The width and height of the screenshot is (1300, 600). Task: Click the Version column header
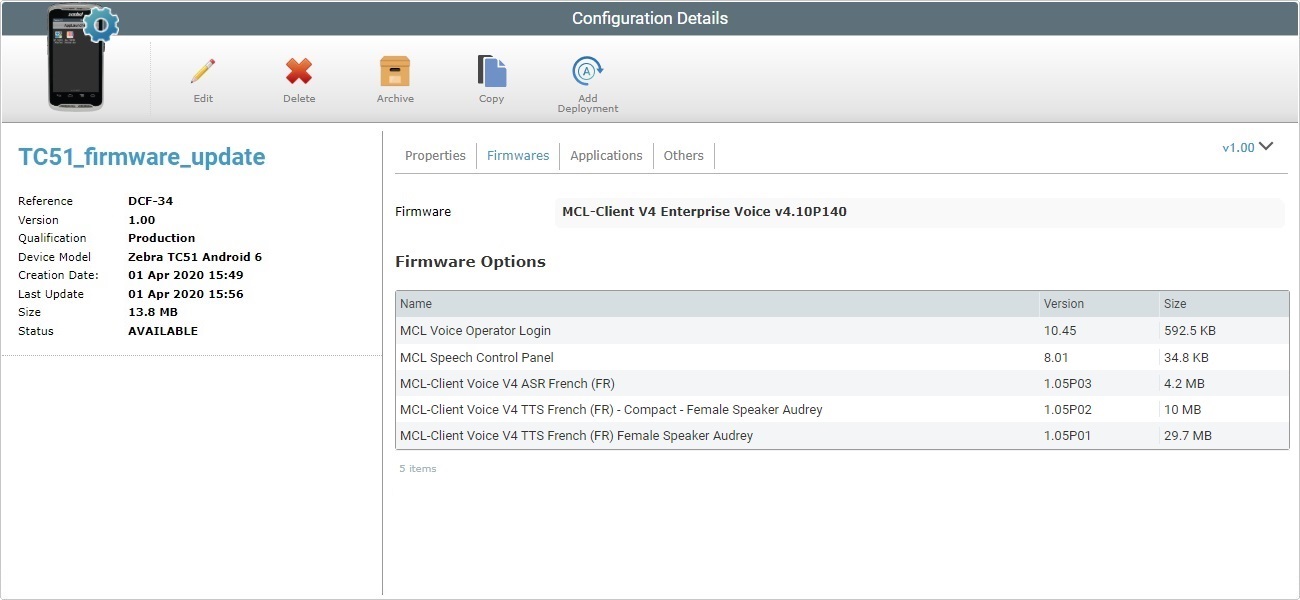tap(1062, 303)
